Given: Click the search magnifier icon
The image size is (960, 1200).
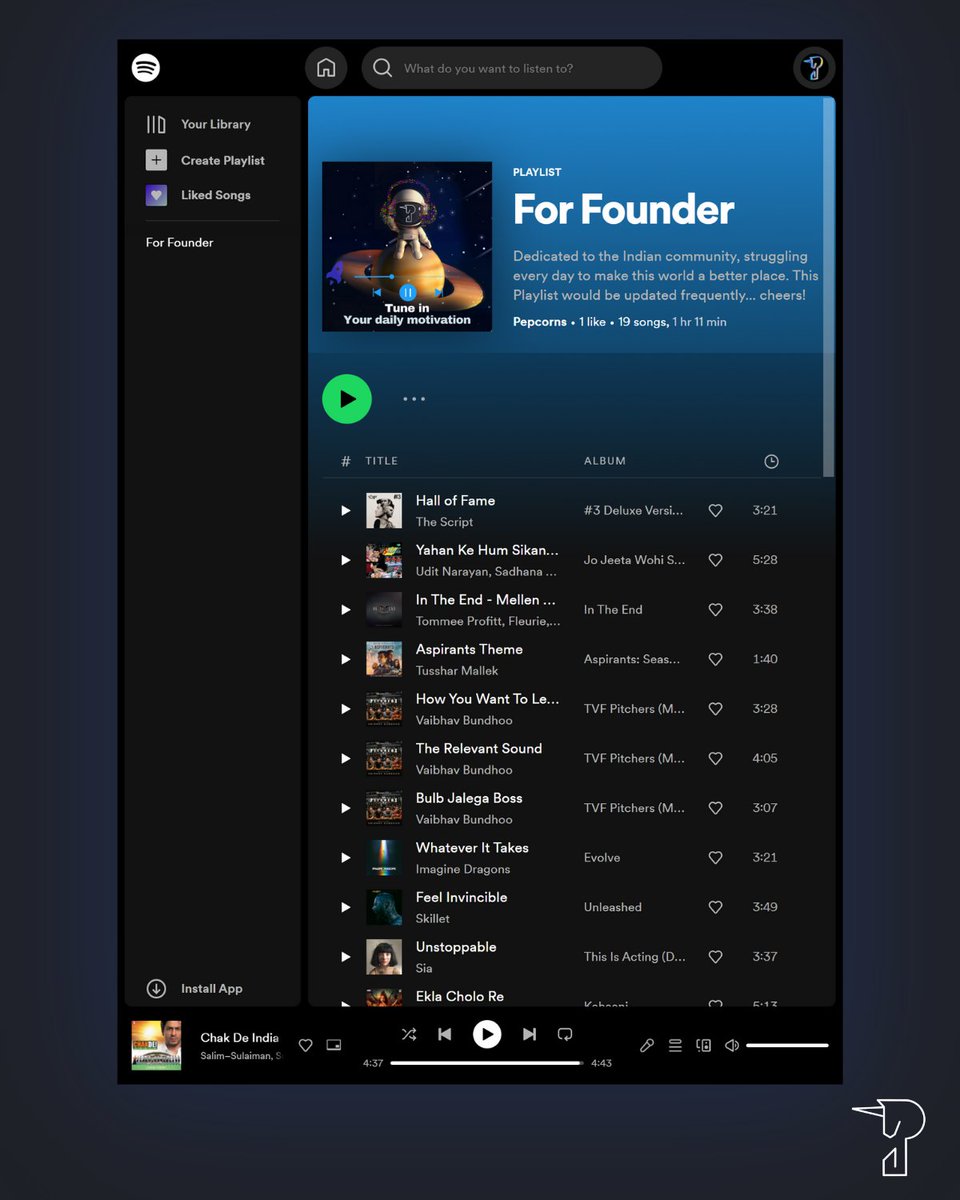Looking at the screenshot, I should [382, 68].
